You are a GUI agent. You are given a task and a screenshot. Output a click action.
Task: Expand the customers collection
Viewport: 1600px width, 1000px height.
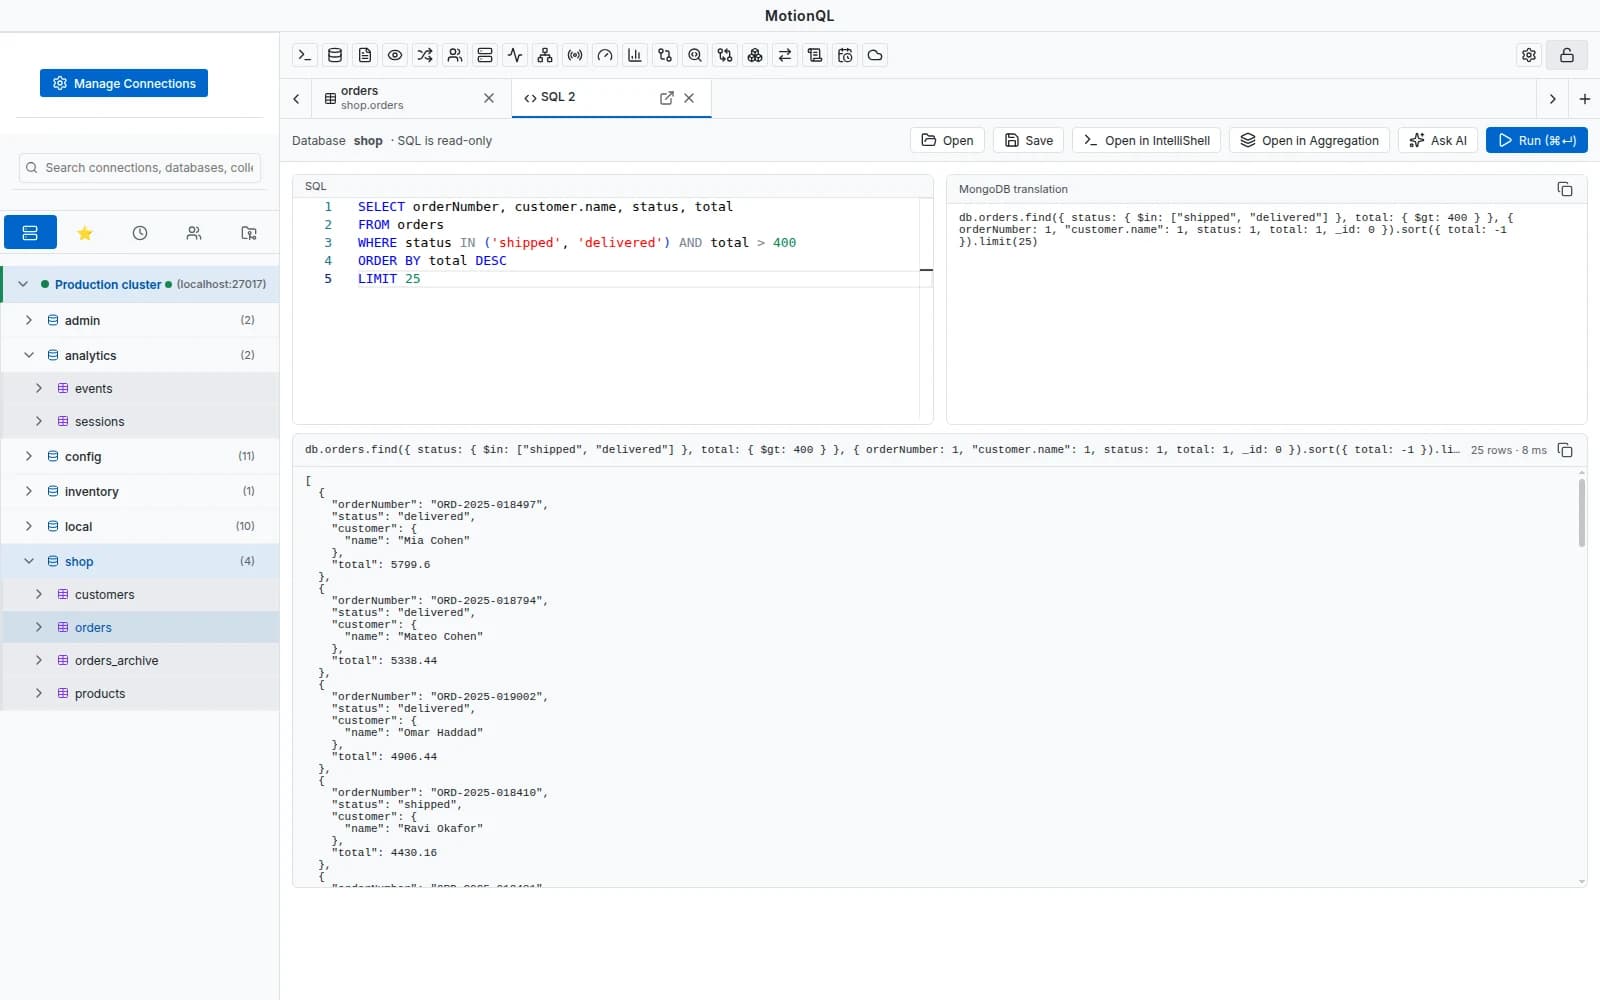(39, 594)
